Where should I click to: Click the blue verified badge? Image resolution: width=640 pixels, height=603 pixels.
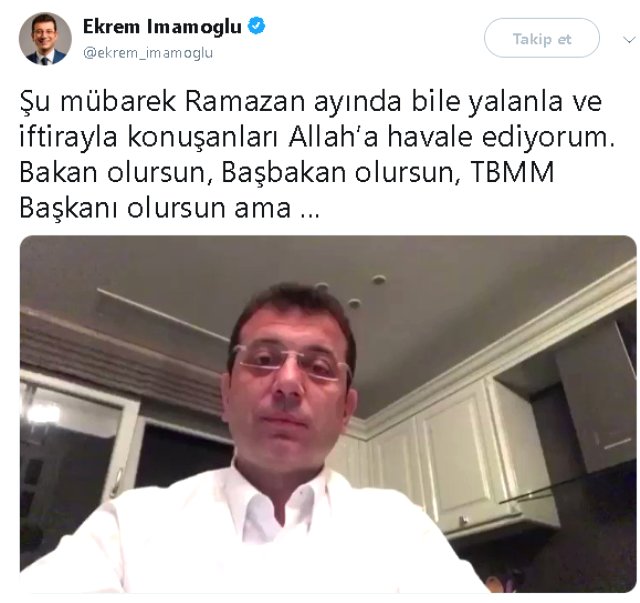[256, 26]
